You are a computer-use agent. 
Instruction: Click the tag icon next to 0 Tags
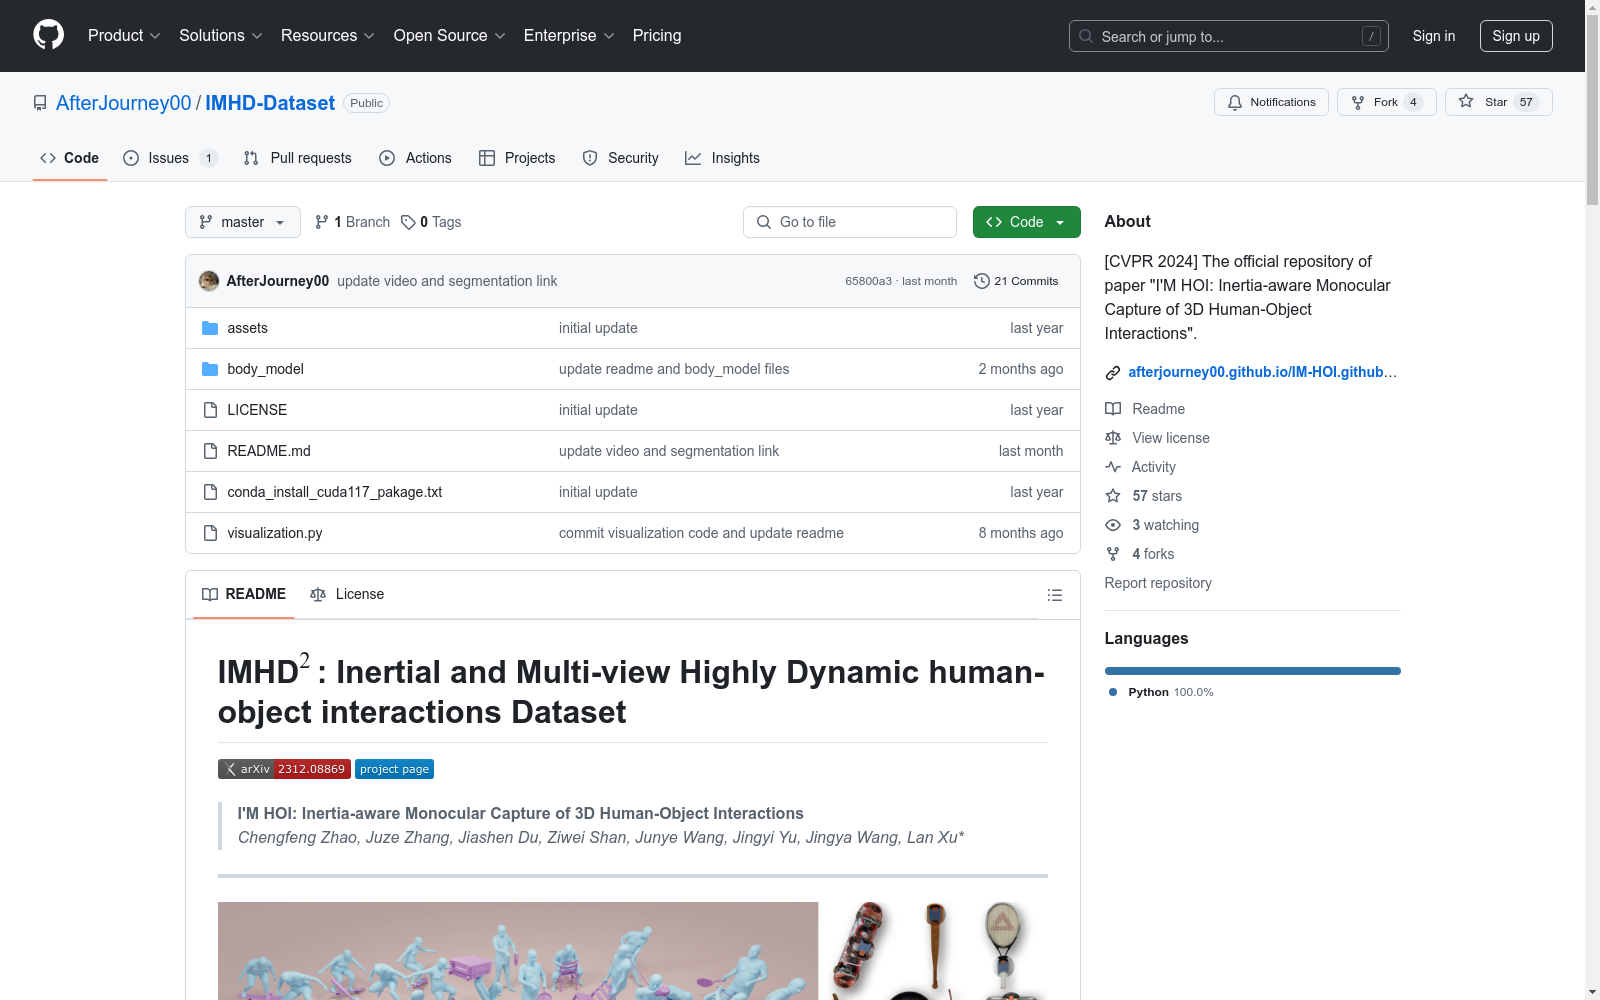tap(408, 222)
